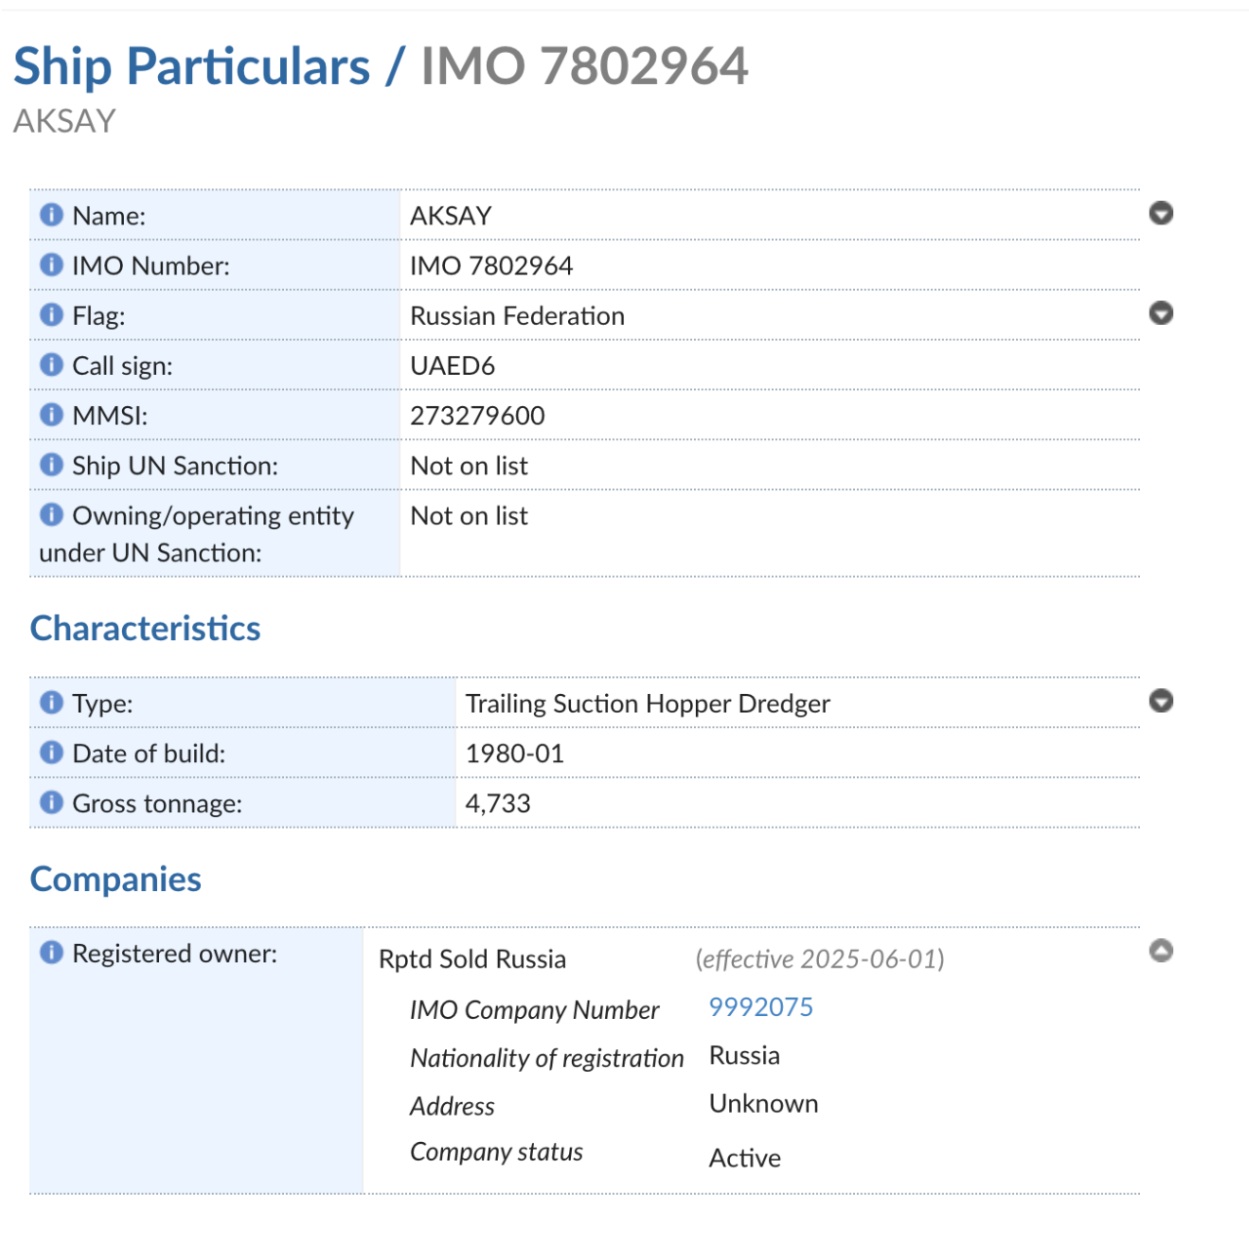Click the info icon next to Flag
Screen dimensions: 1249x1249
(x=51, y=315)
